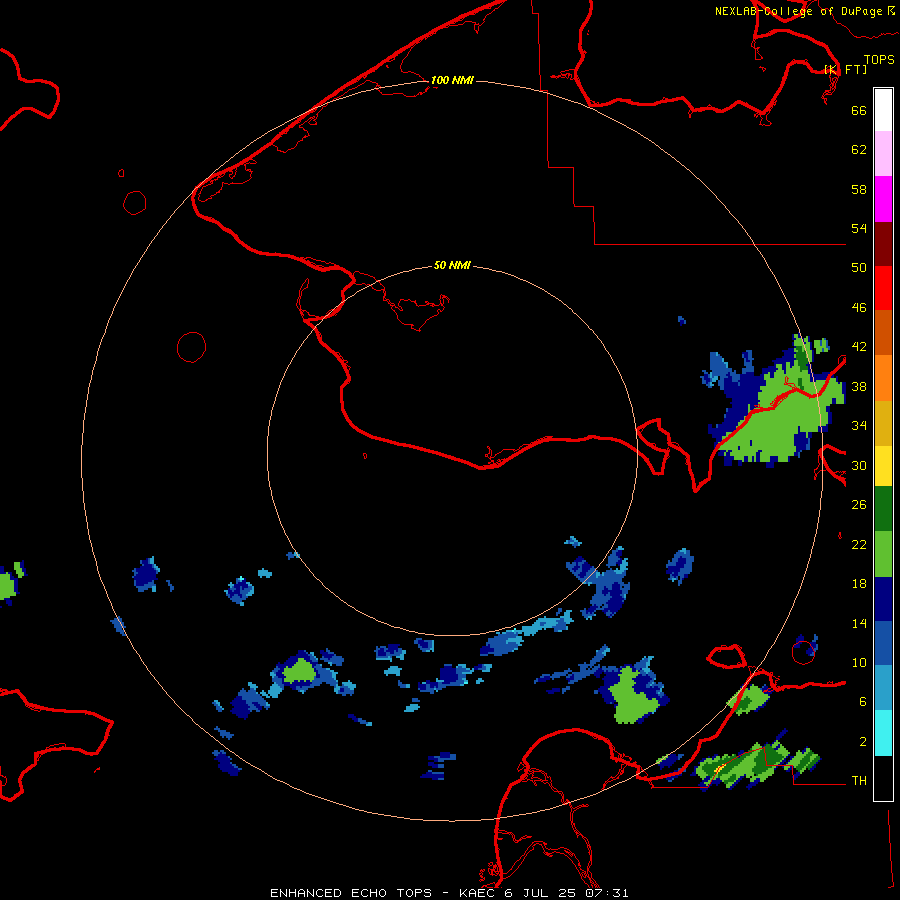900x900 pixels.
Task: Click legend value 62
Action: point(859,150)
